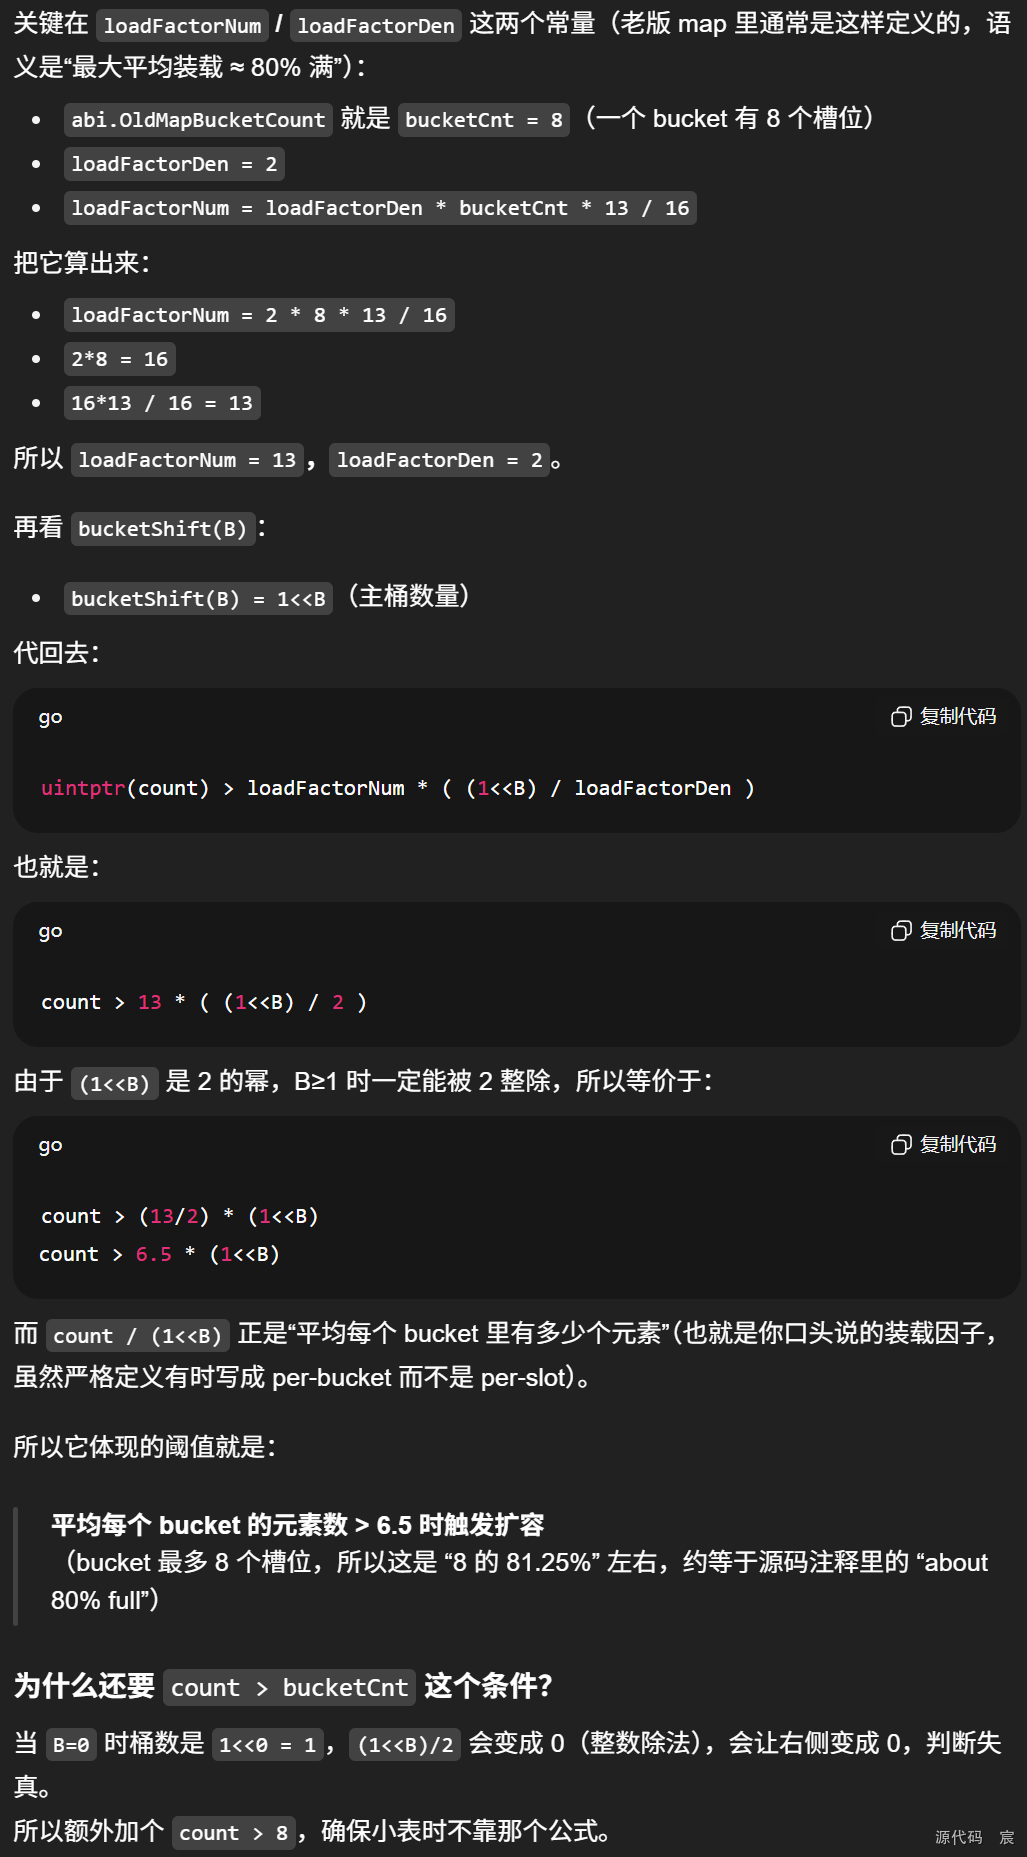Screen dimensions: 1027x1857
Task: Click the 宸 label in the bottom right corner
Action: point(1007,1837)
